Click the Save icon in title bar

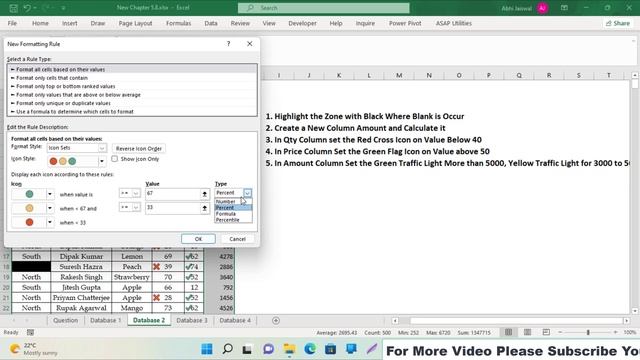pos(13,8)
